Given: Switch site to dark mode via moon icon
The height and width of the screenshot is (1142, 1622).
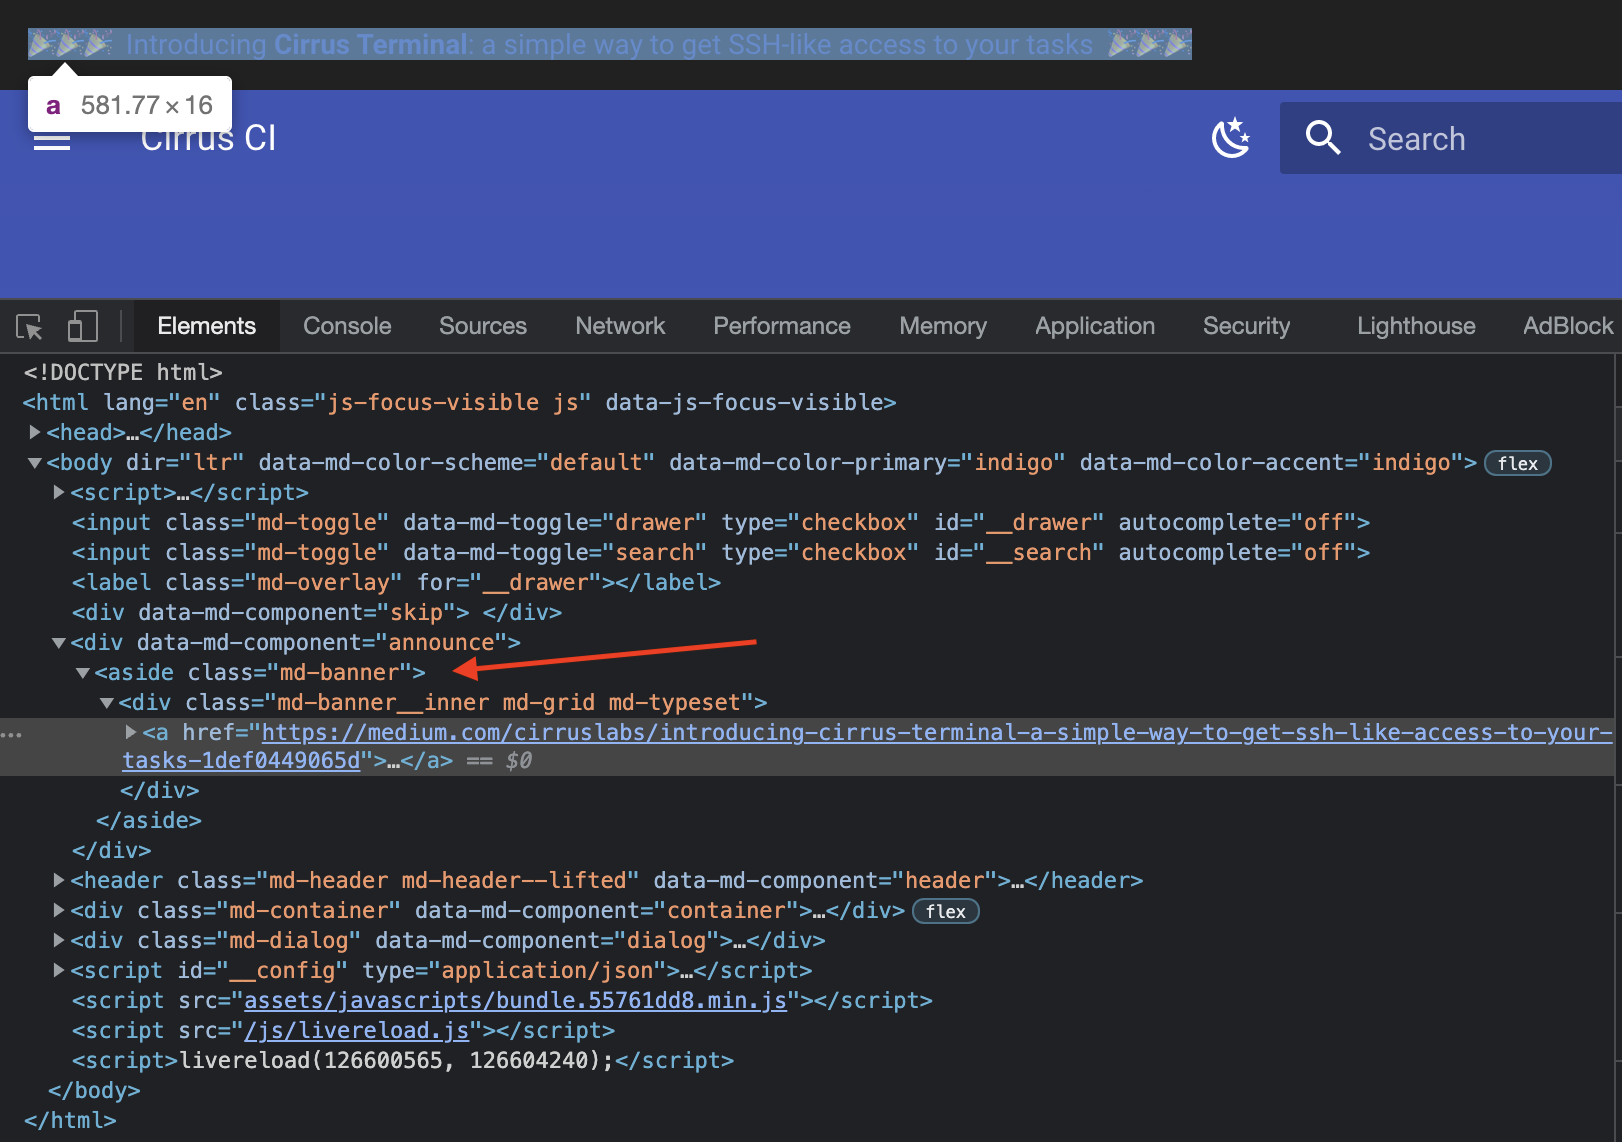Looking at the screenshot, I should point(1231,137).
